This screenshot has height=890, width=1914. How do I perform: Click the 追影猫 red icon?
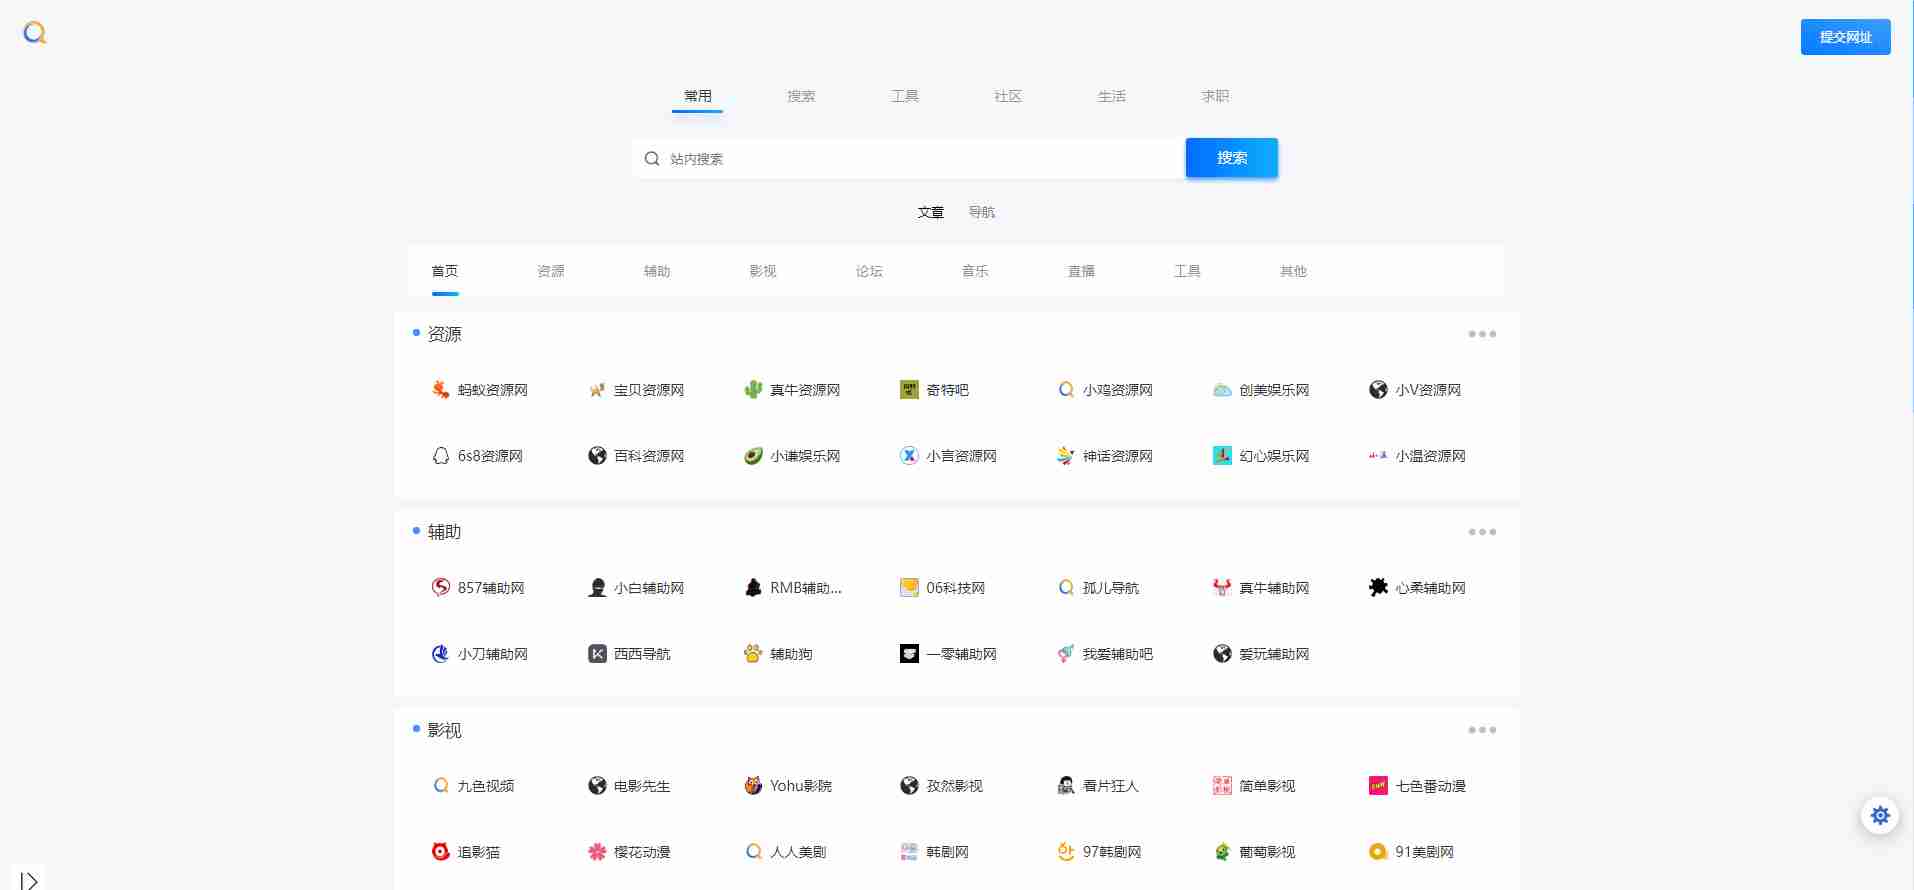(x=440, y=852)
